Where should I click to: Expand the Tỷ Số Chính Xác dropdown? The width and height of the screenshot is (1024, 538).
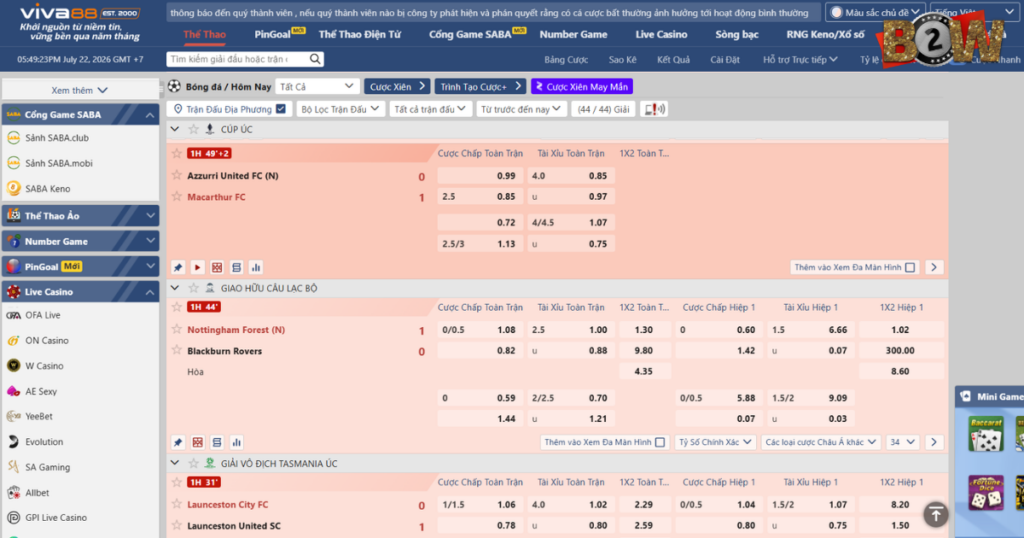pyautogui.click(x=714, y=442)
